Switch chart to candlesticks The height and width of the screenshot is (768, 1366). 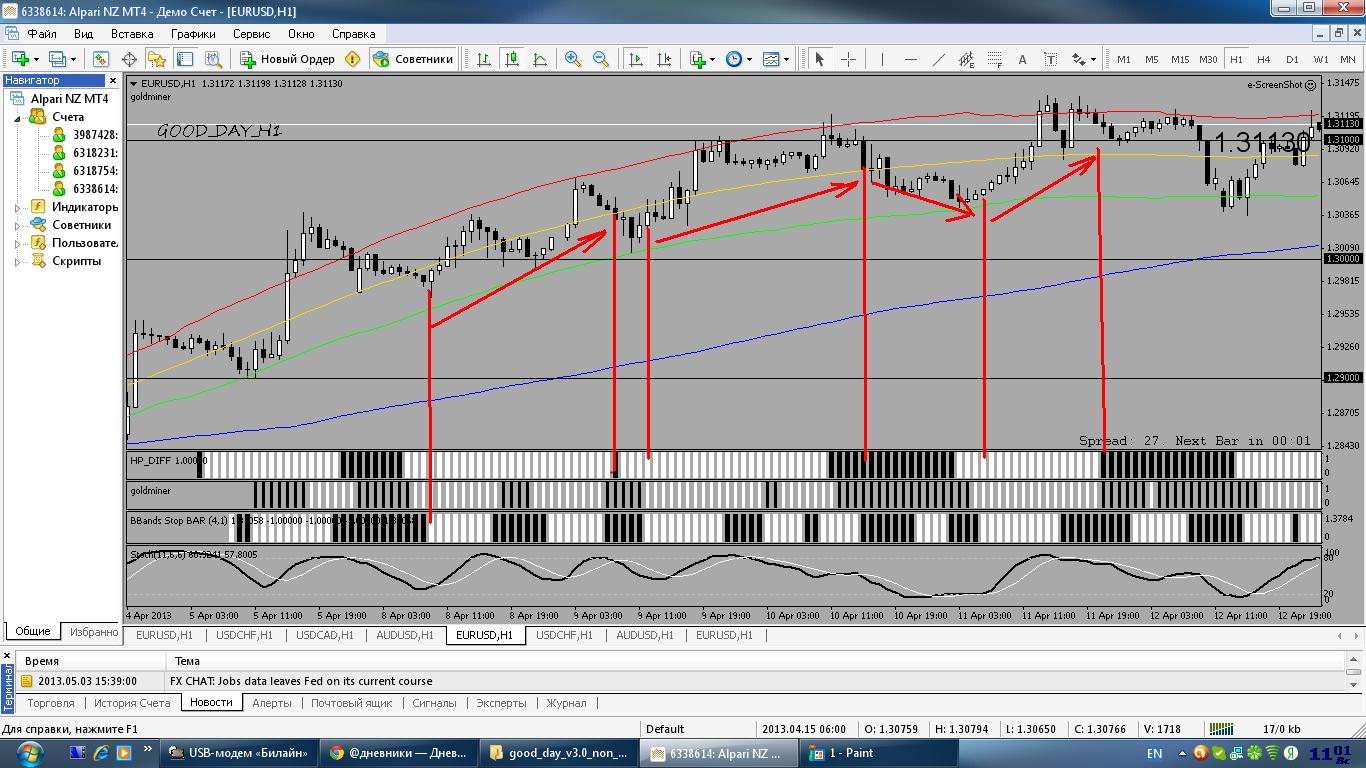click(x=511, y=59)
